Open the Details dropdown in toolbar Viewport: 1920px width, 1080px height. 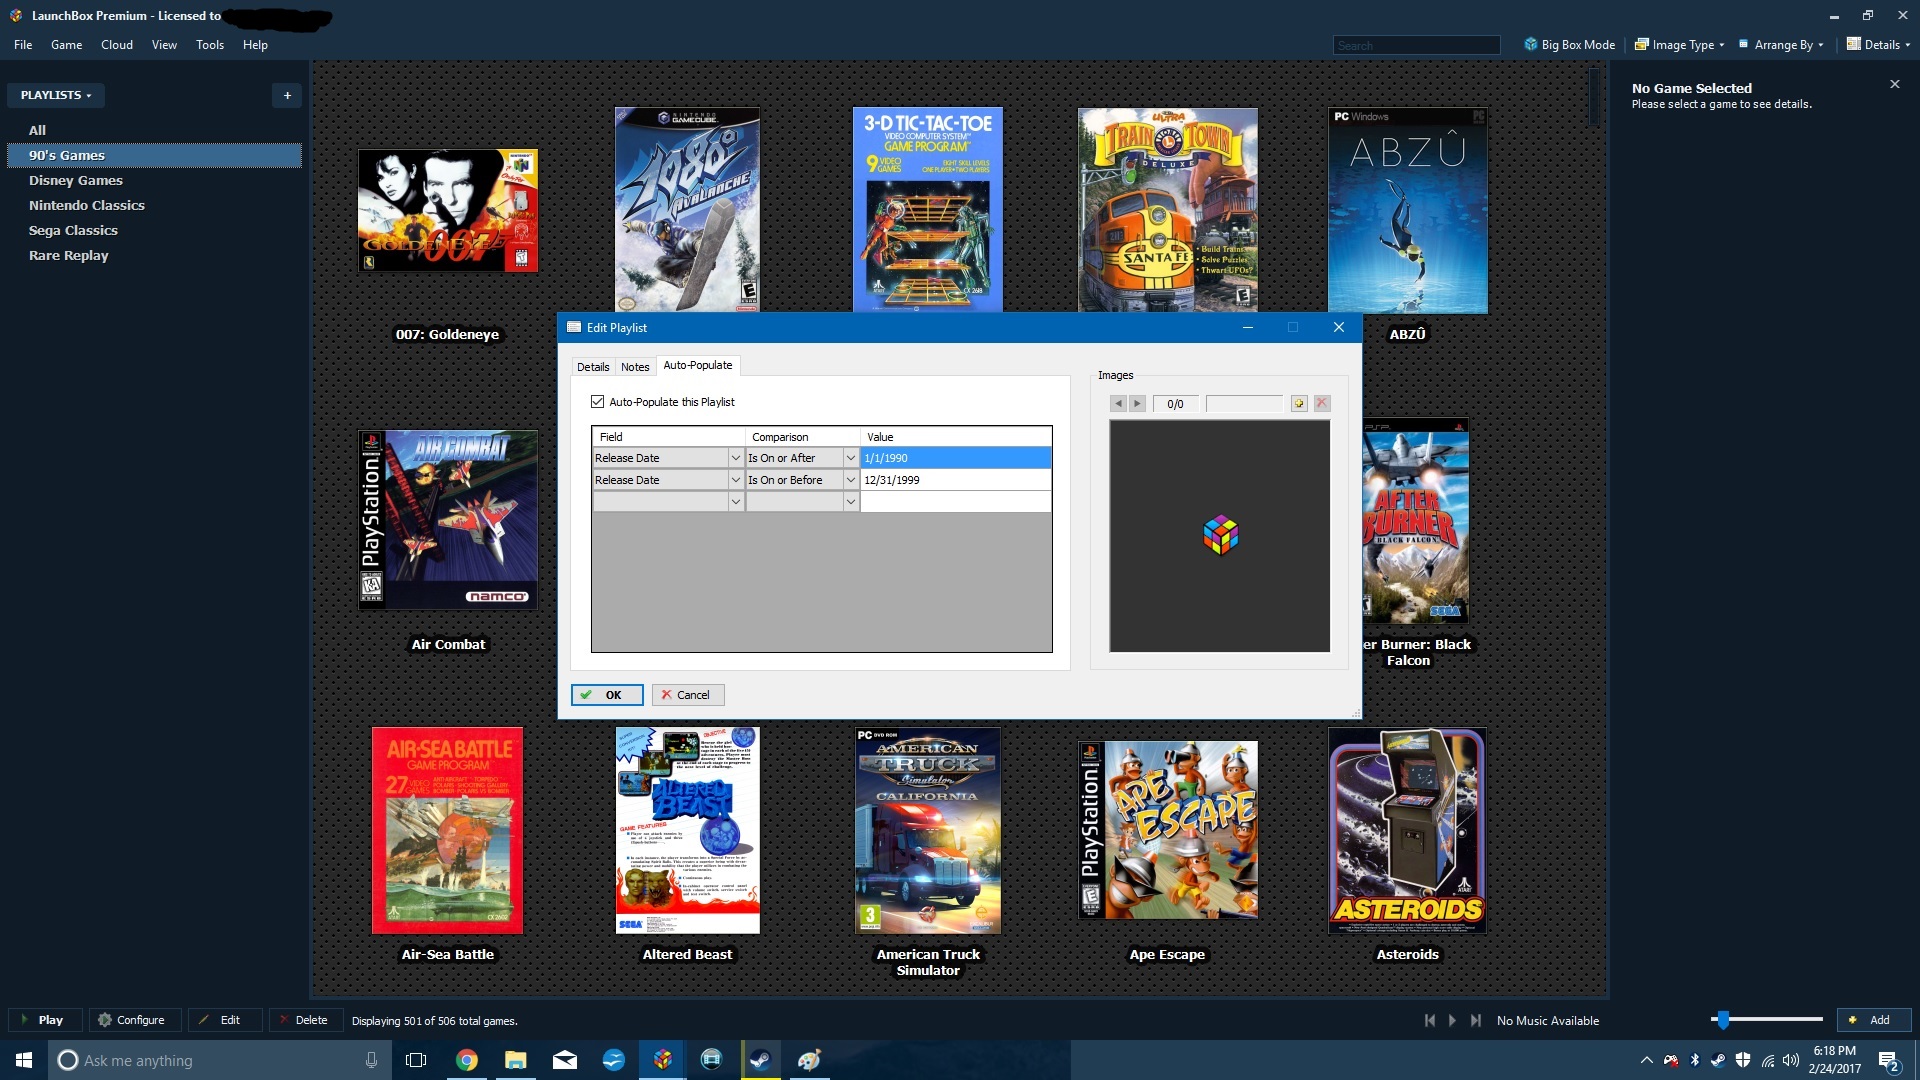(1878, 45)
